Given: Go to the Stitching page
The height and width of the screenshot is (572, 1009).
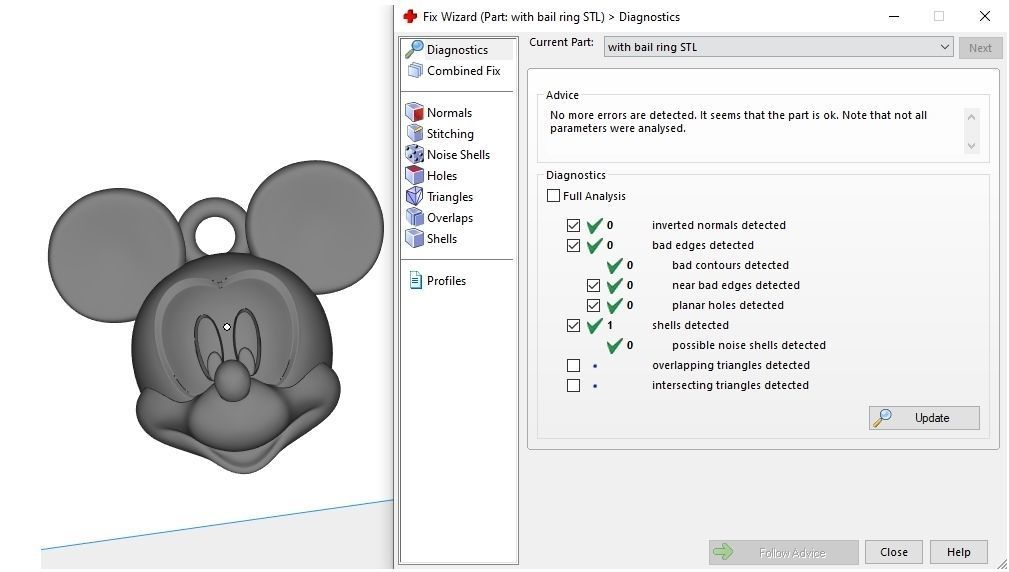Looking at the screenshot, I should (450, 134).
